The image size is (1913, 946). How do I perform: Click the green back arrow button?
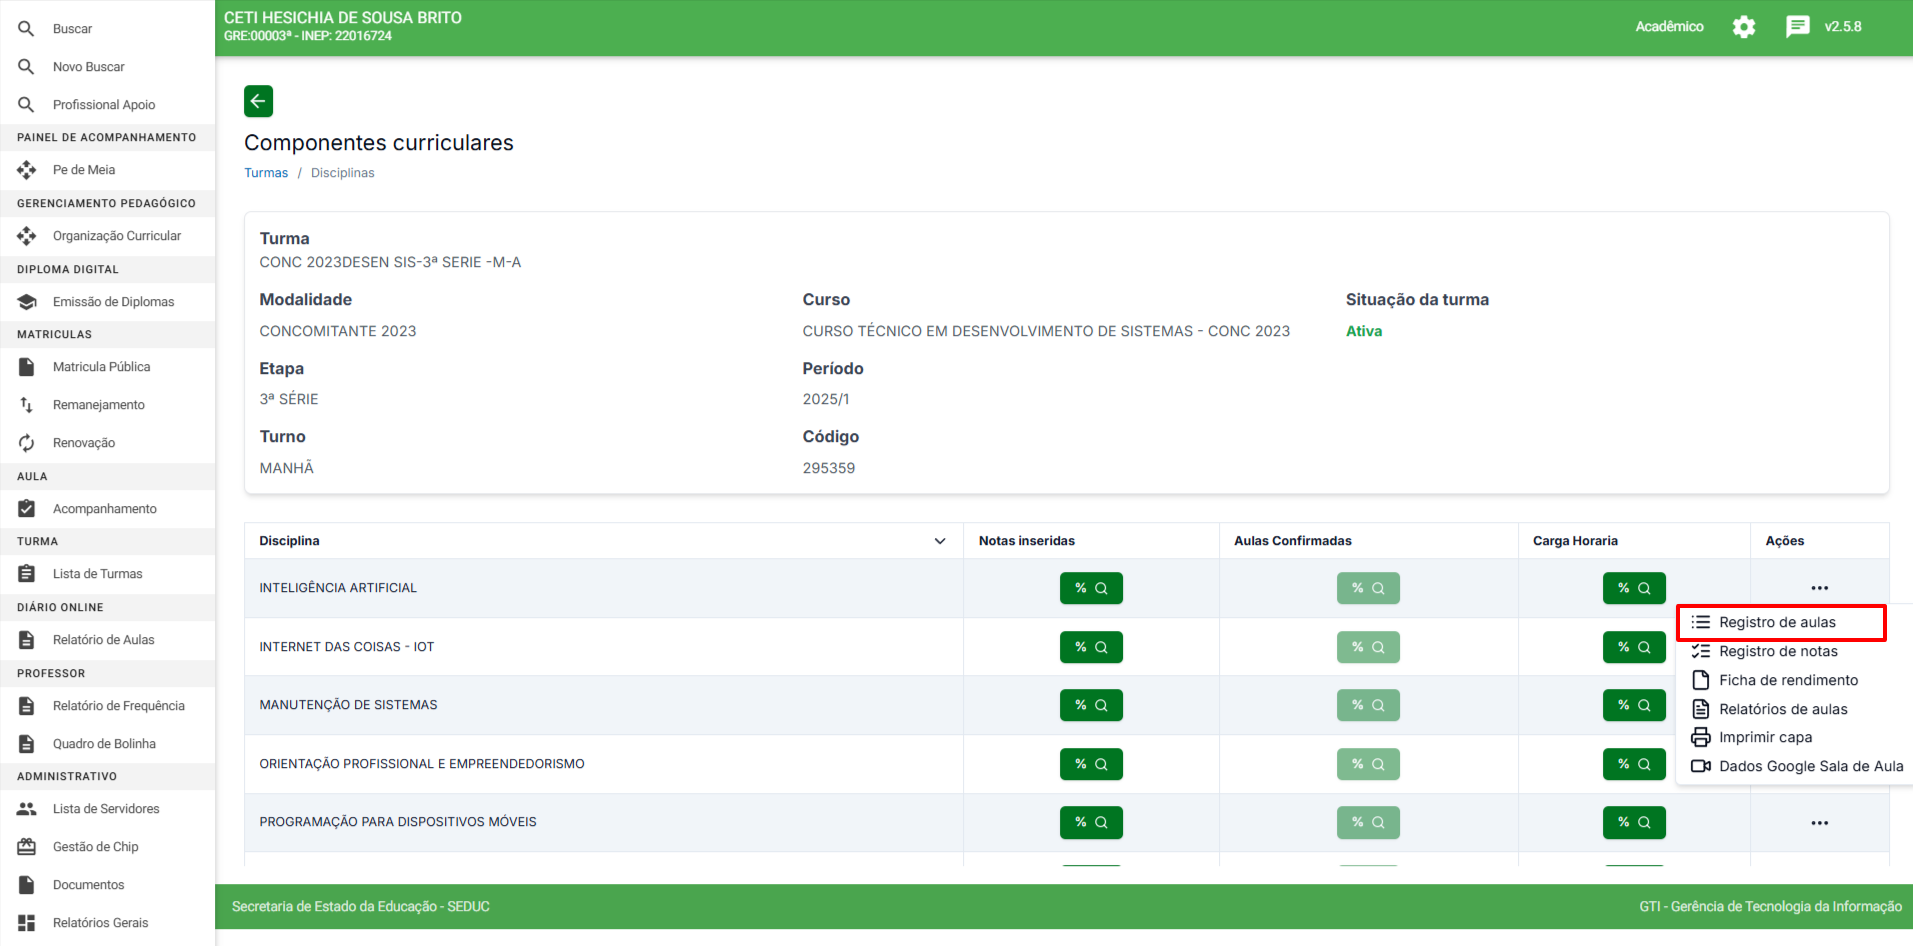pos(258,101)
